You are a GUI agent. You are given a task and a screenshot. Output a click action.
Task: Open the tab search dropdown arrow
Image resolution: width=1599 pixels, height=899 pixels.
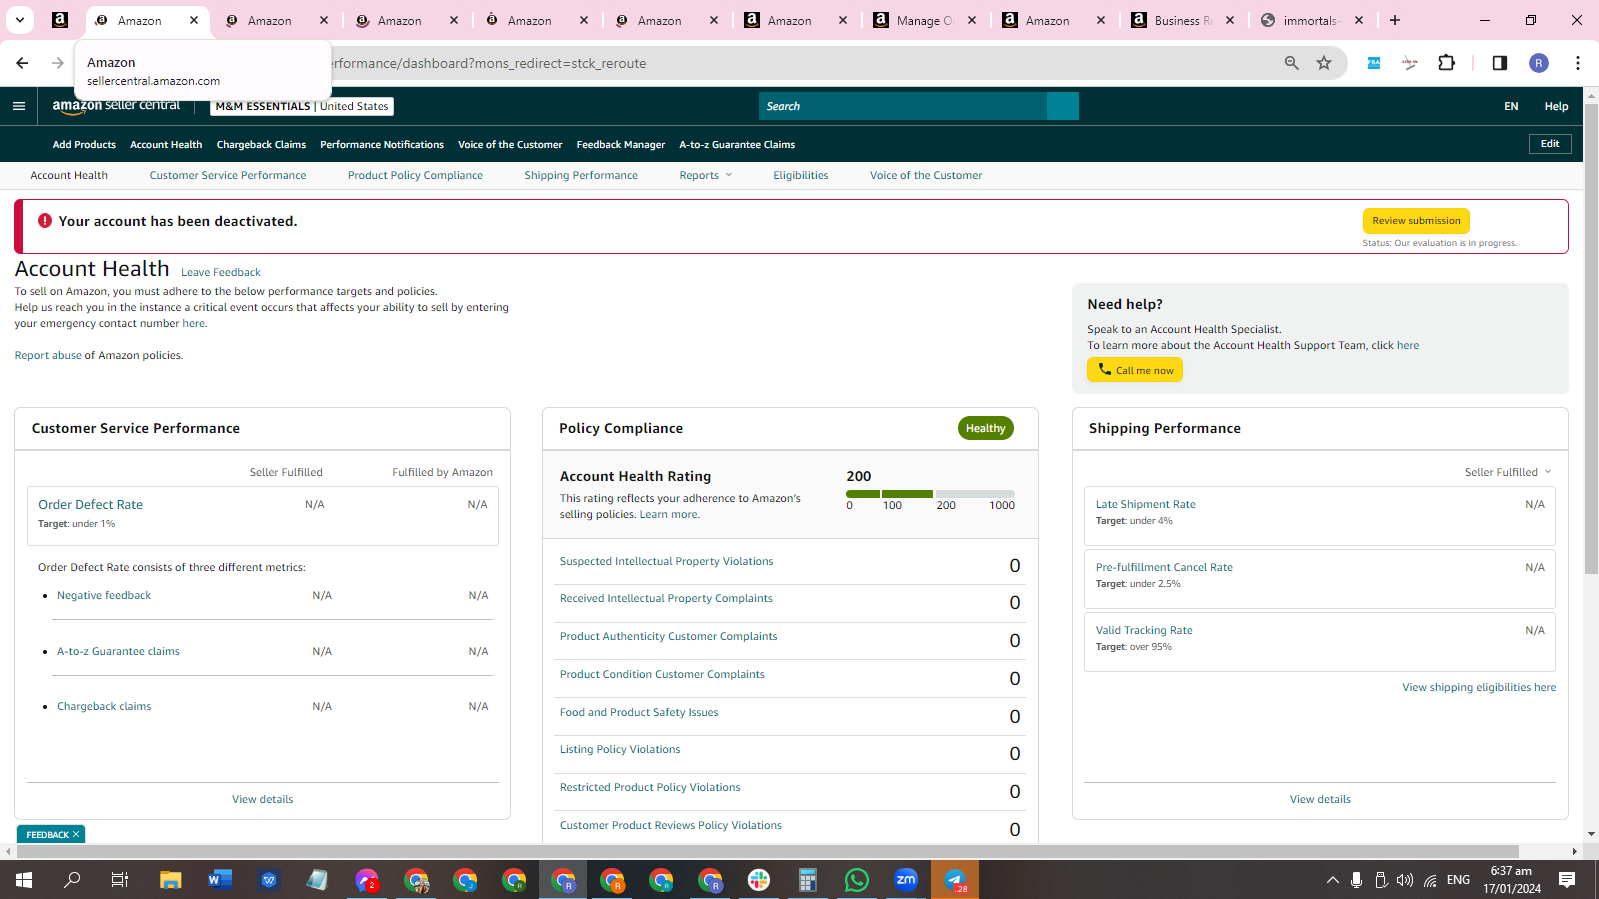20,20
